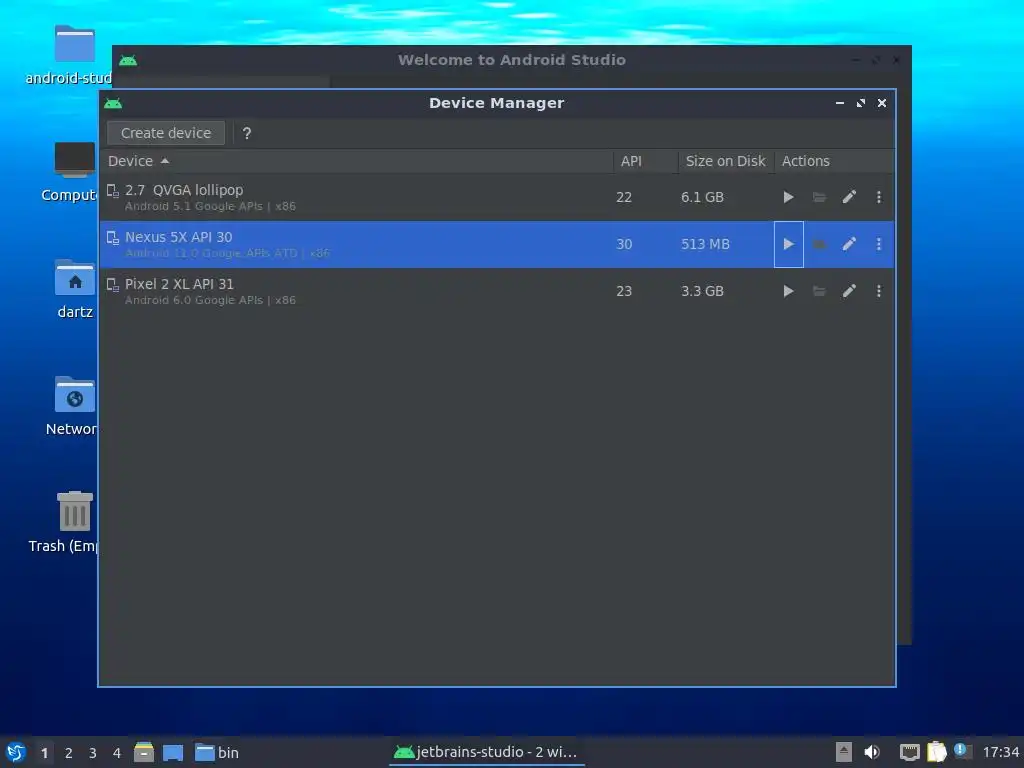Click the 6.1 GB size value
Viewport: 1024px width, 768px height.
click(702, 197)
